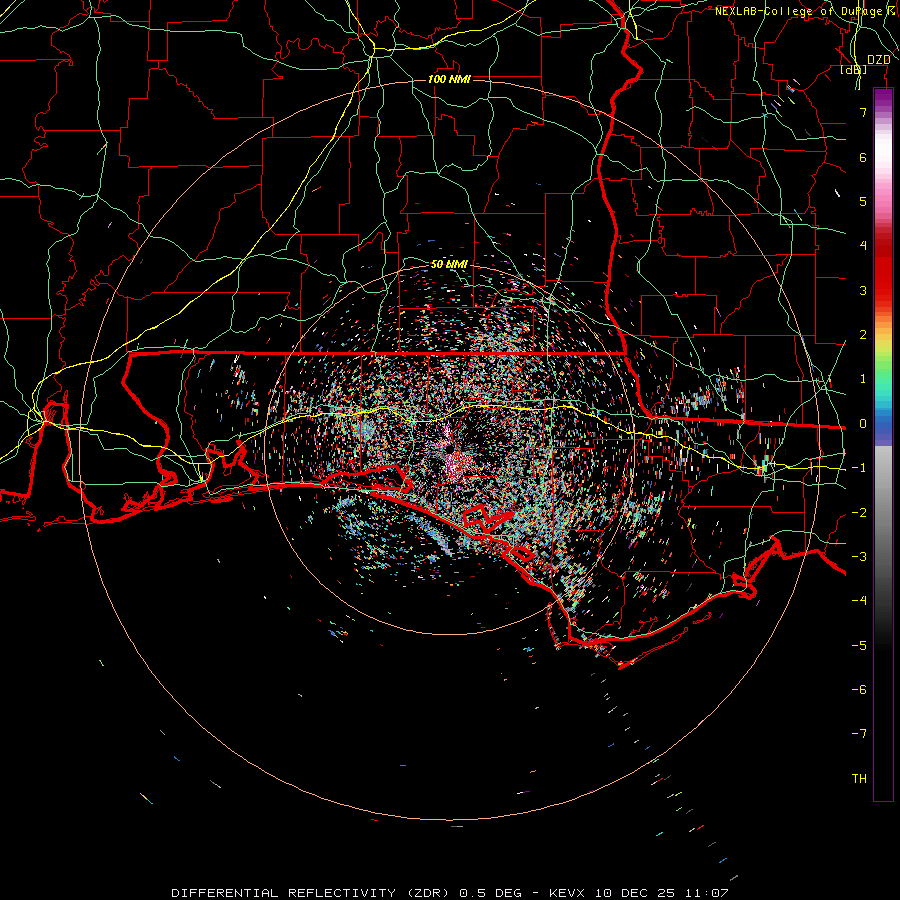This screenshot has height=900, width=900.
Task: Click the 6 value on the ZDR scale
Action: point(863,157)
